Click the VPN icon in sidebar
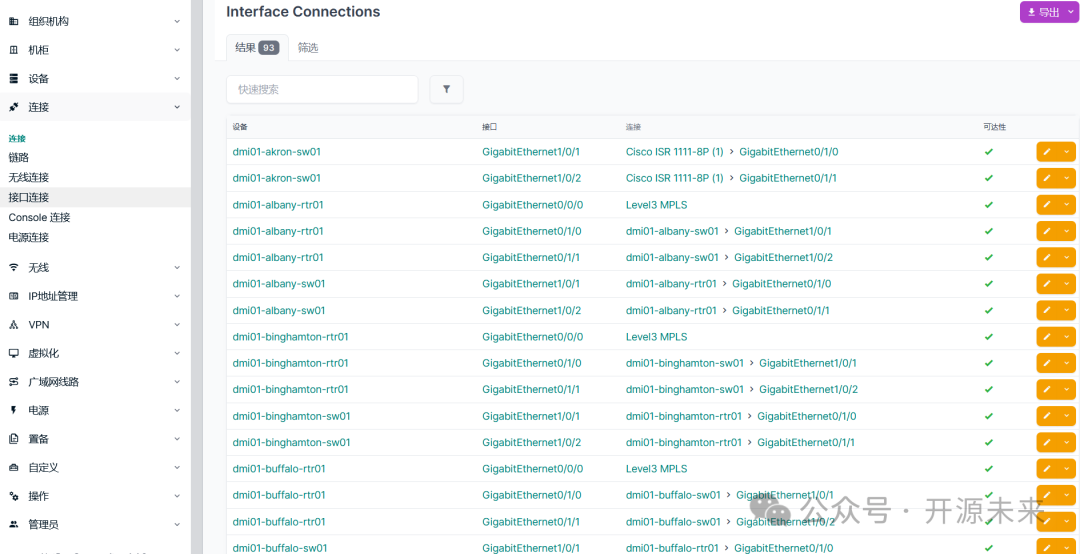This screenshot has height=554, width=1080. [x=13, y=325]
